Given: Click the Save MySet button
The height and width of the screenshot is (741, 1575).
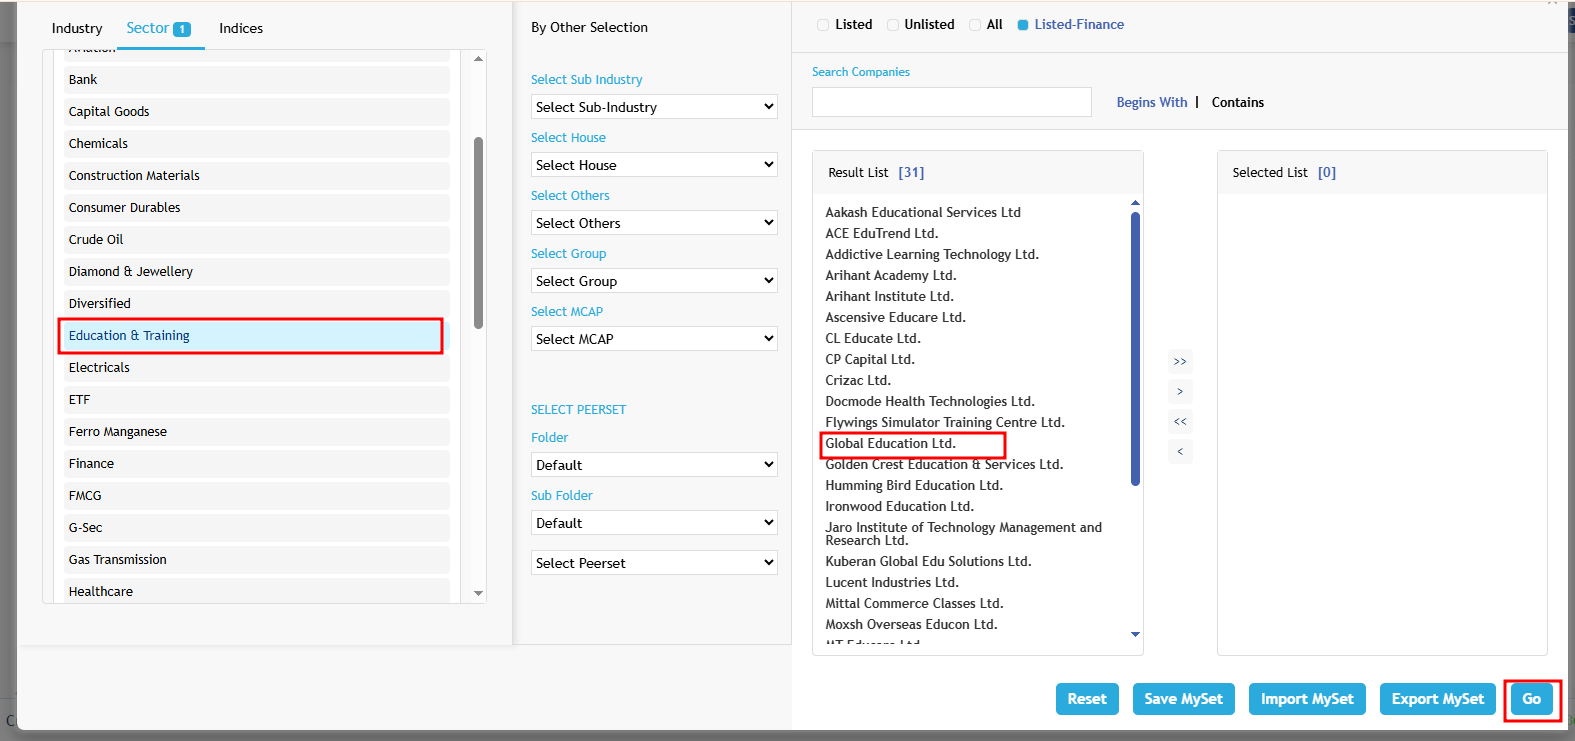Looking at the screenshot, I should [1183, 699].
